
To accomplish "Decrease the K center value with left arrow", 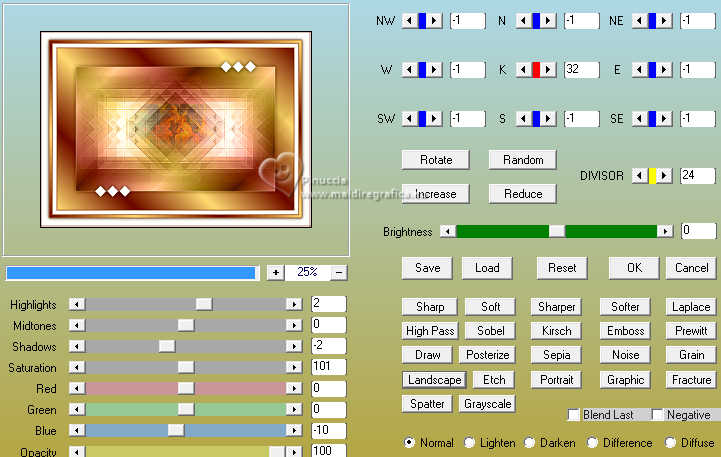I will (x=523, y=70).
